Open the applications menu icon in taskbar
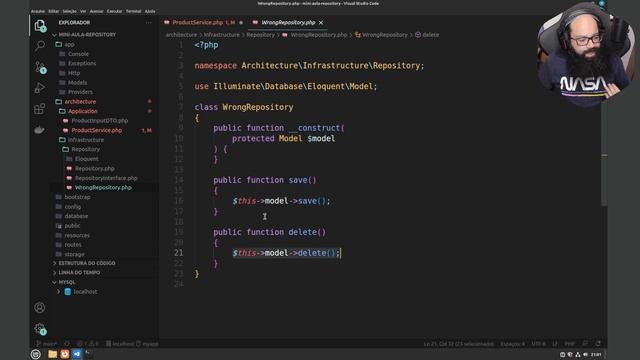This screenshot has width=640, height=360. (x=36, y=354)
